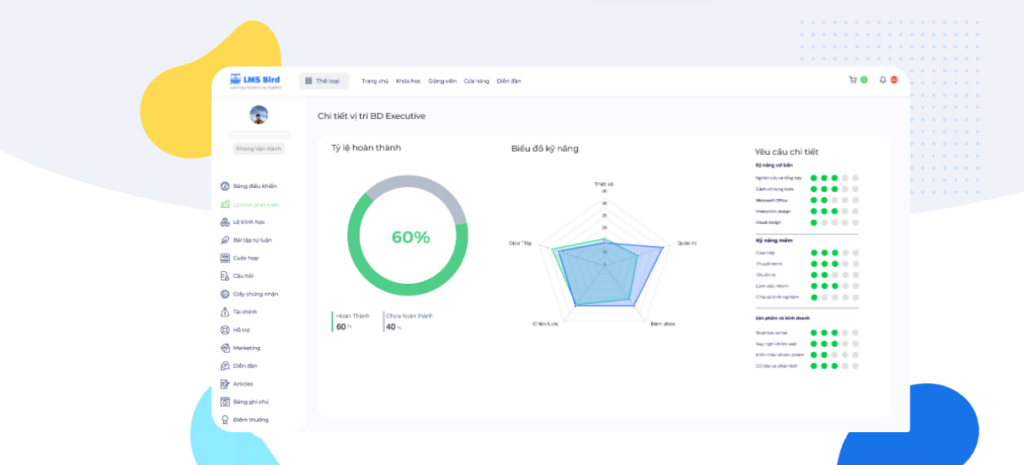The width and height of the screenshot is (1024, 465).
Task: Select the Cuộc họp sidebar icon
Action: 224,258
